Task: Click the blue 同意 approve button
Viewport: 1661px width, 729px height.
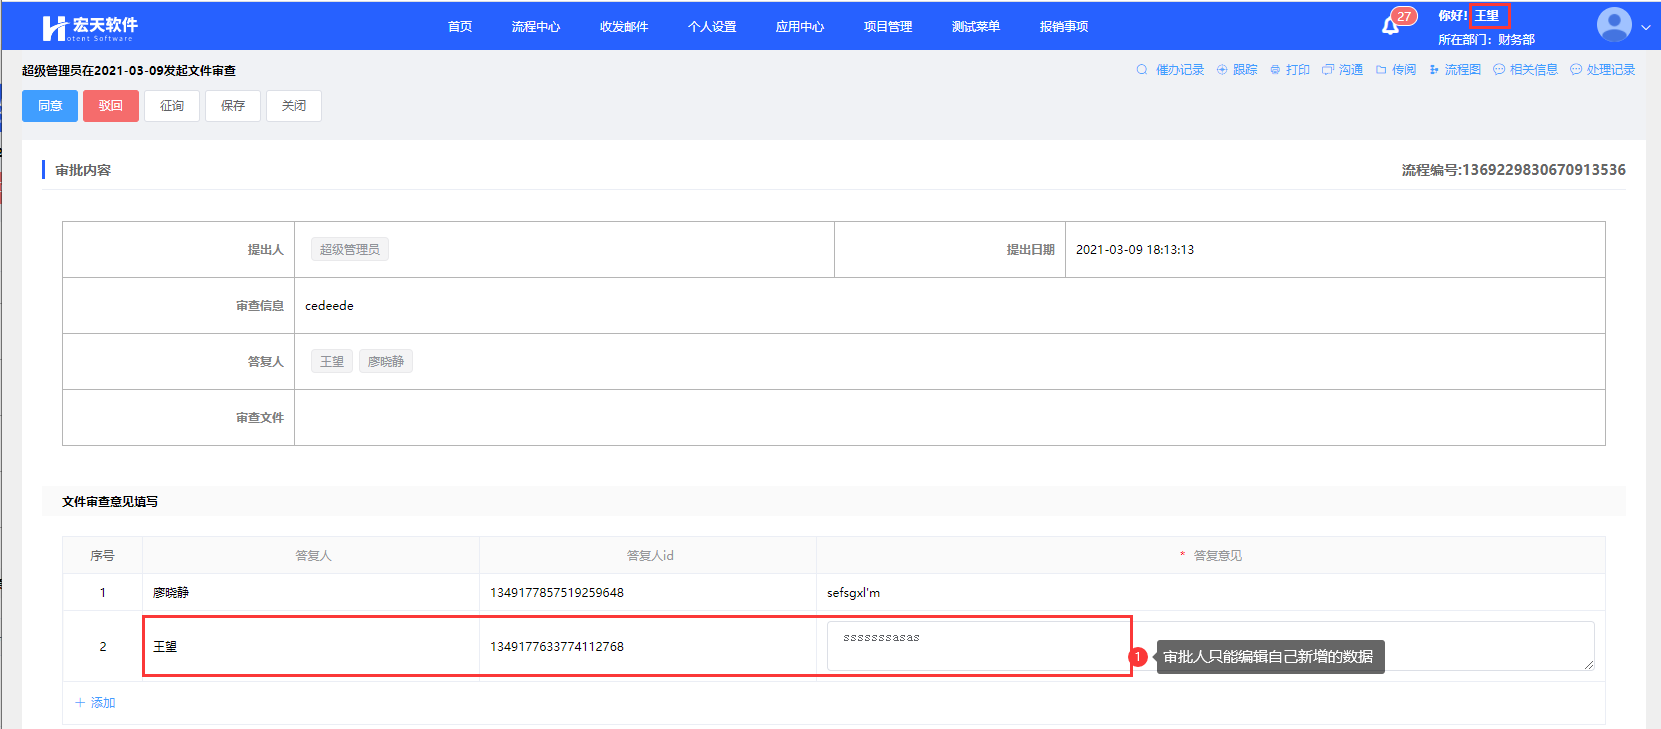Action: (x=50, y=106)
